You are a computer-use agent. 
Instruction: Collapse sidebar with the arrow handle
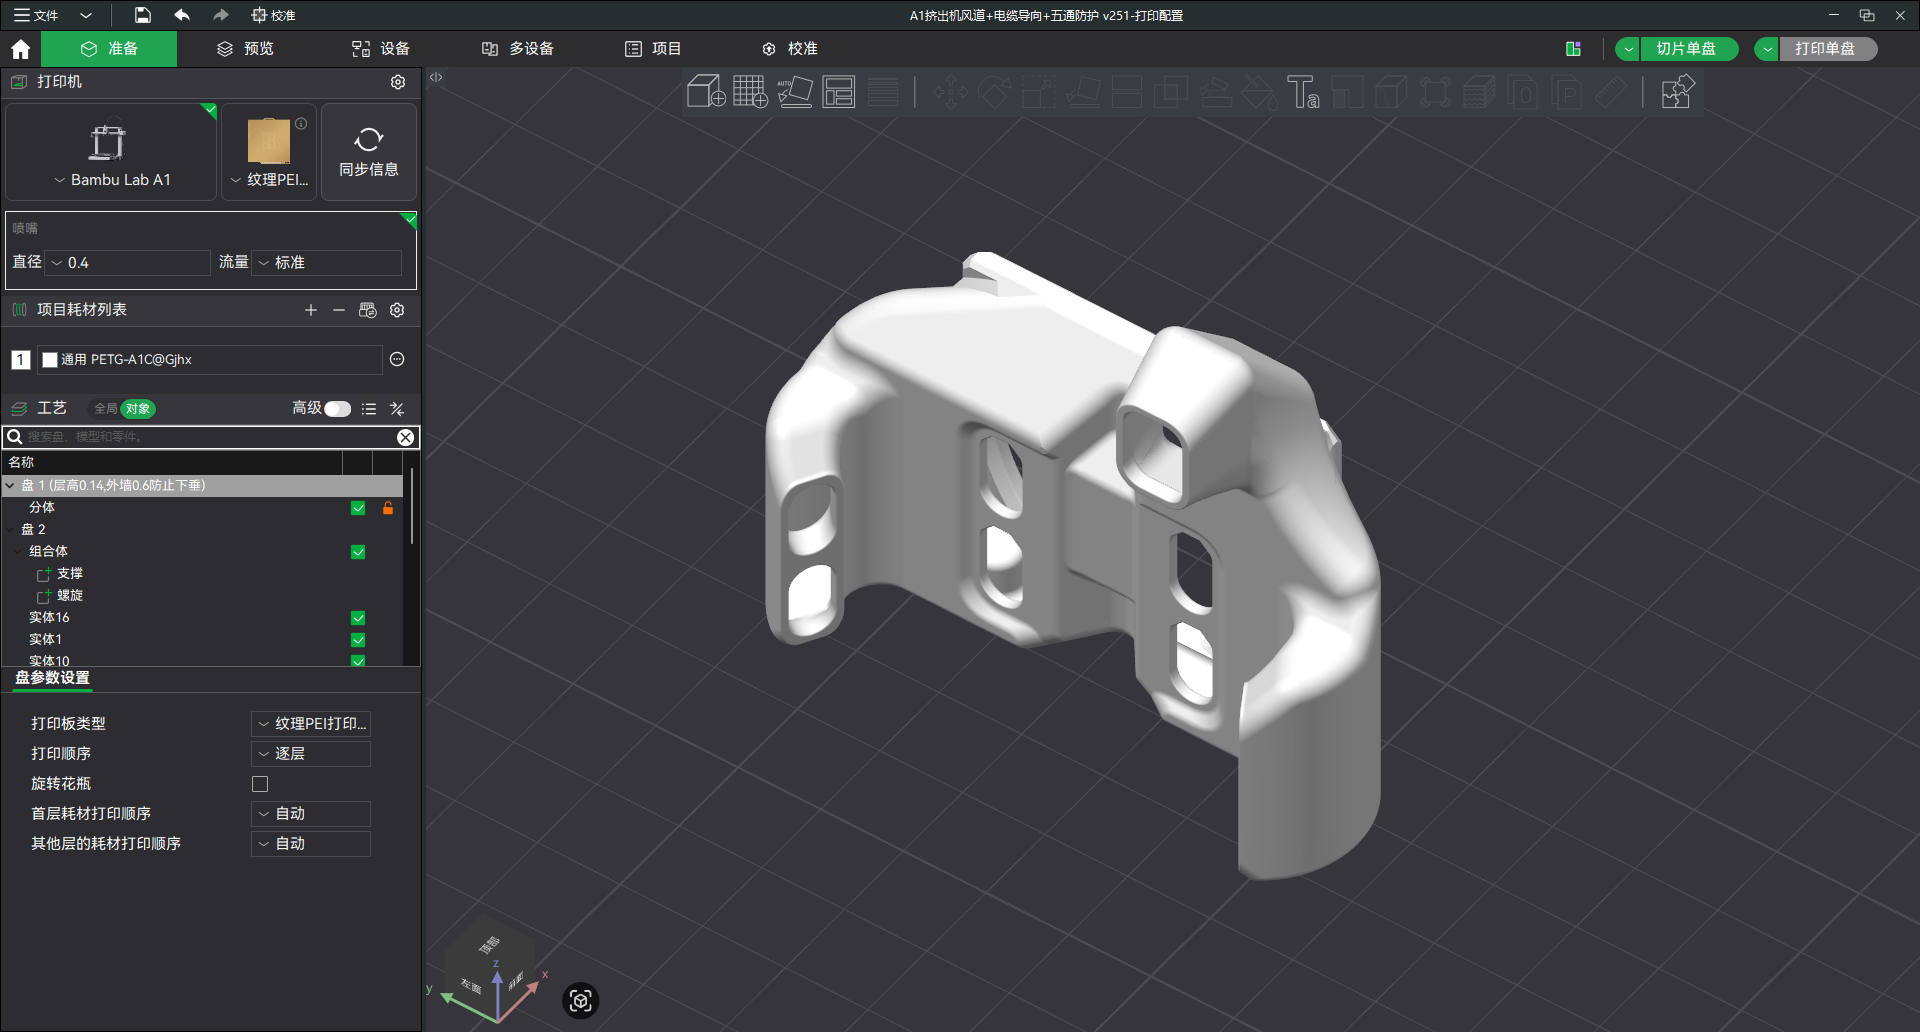436,77
